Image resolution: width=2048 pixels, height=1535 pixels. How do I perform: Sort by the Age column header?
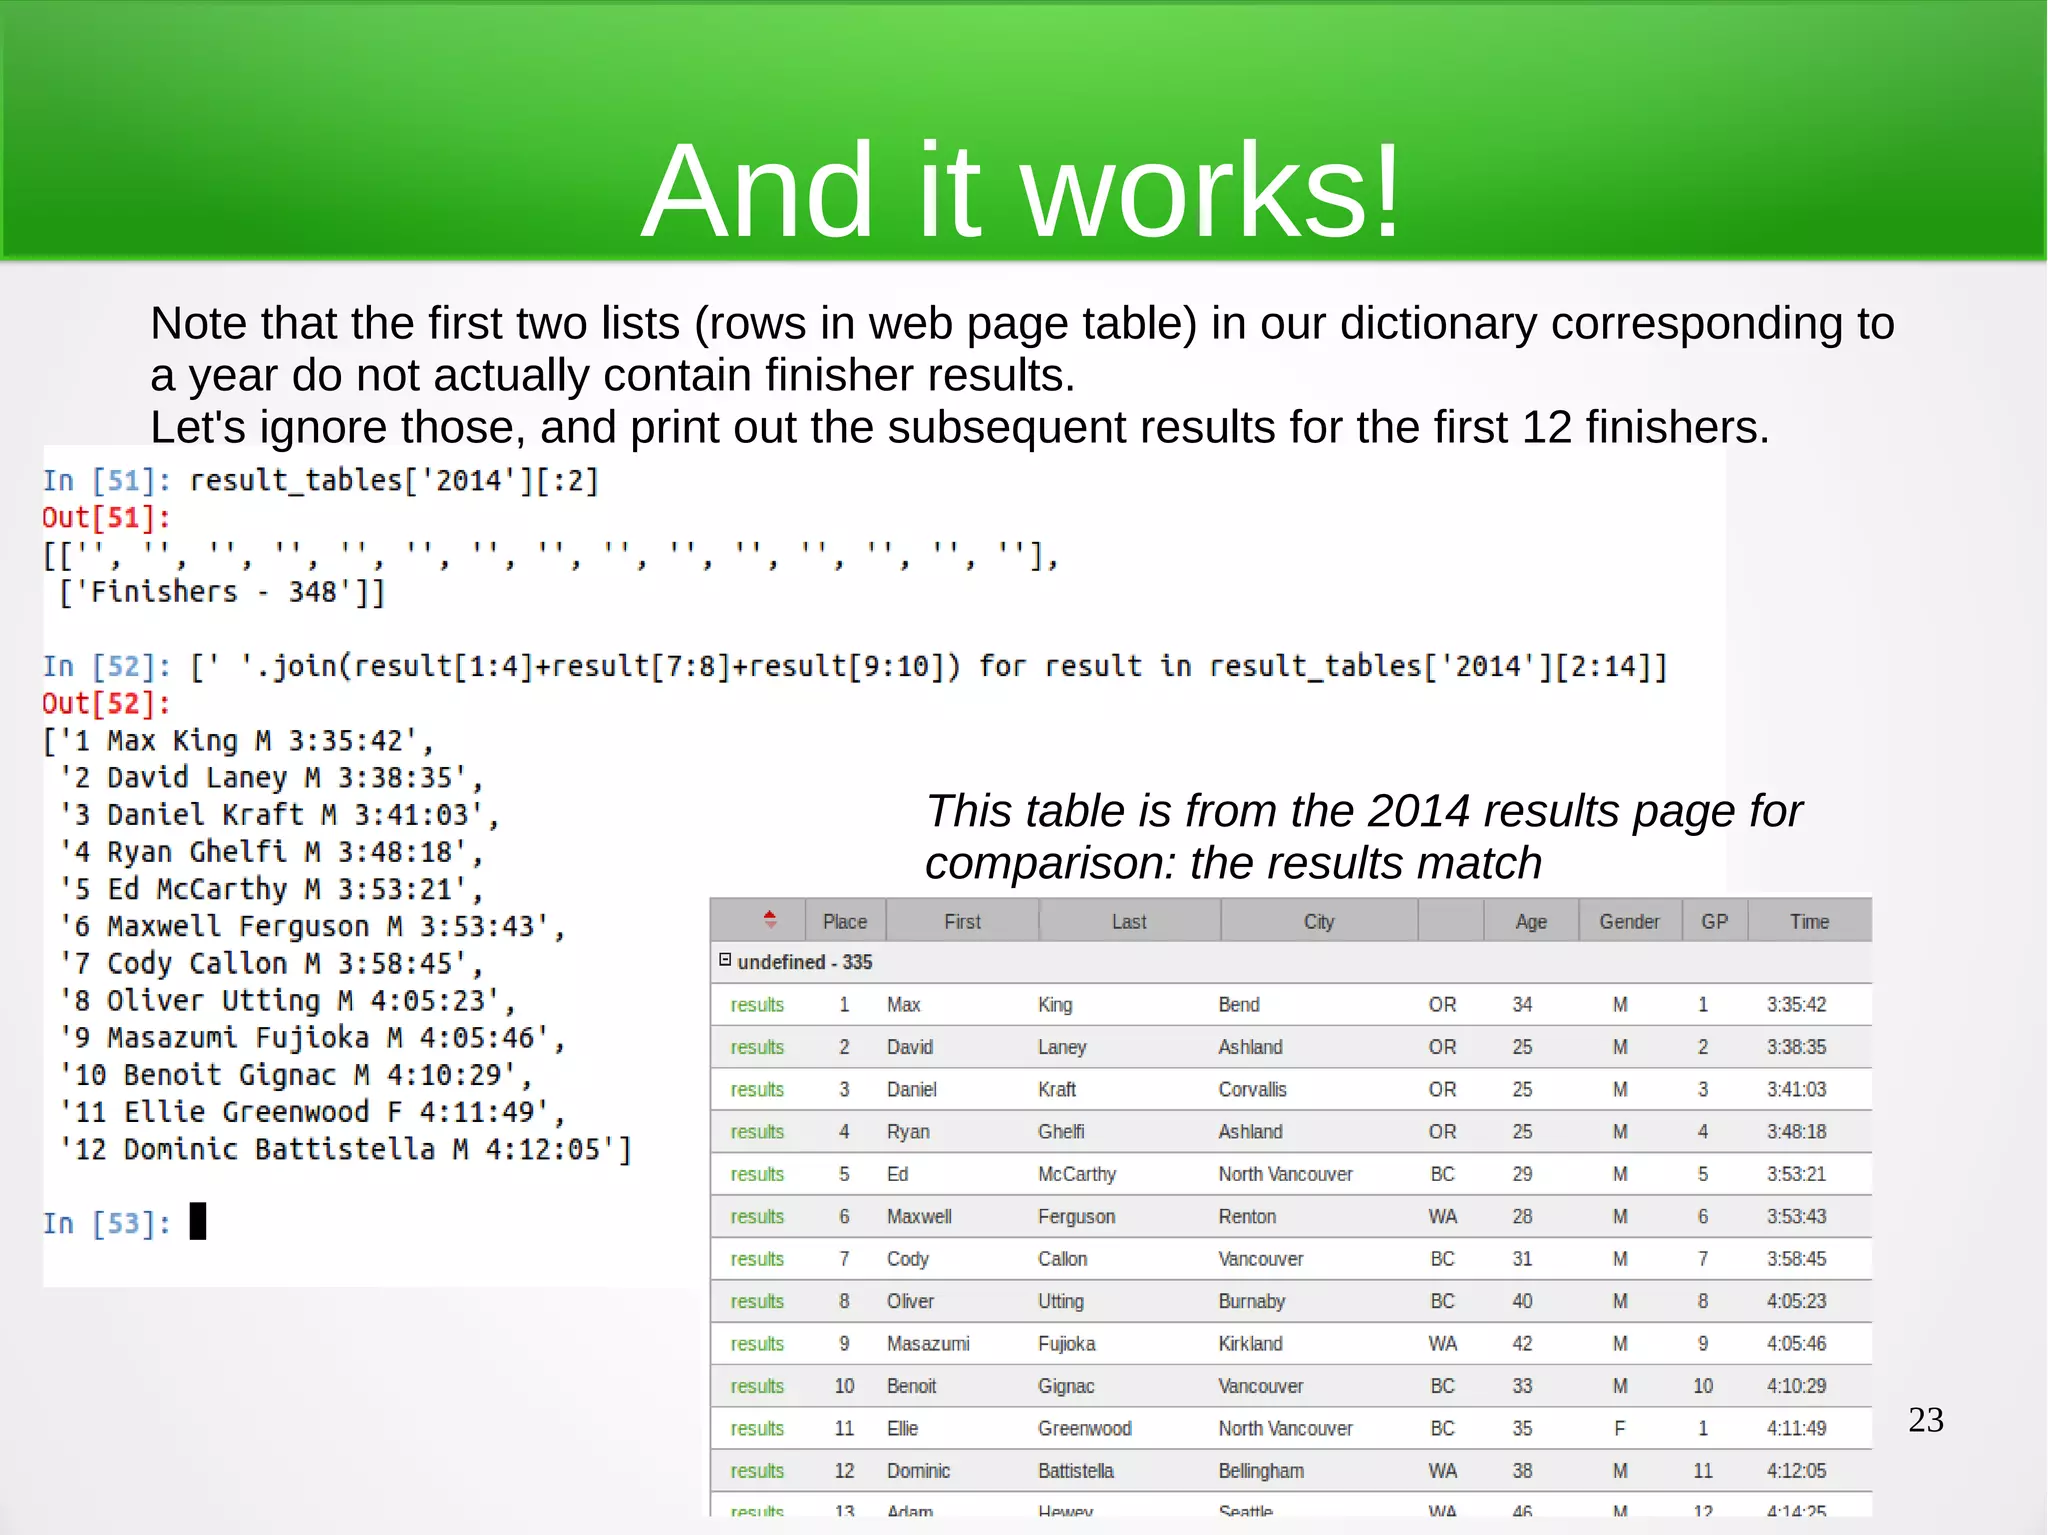point(1530,922)
